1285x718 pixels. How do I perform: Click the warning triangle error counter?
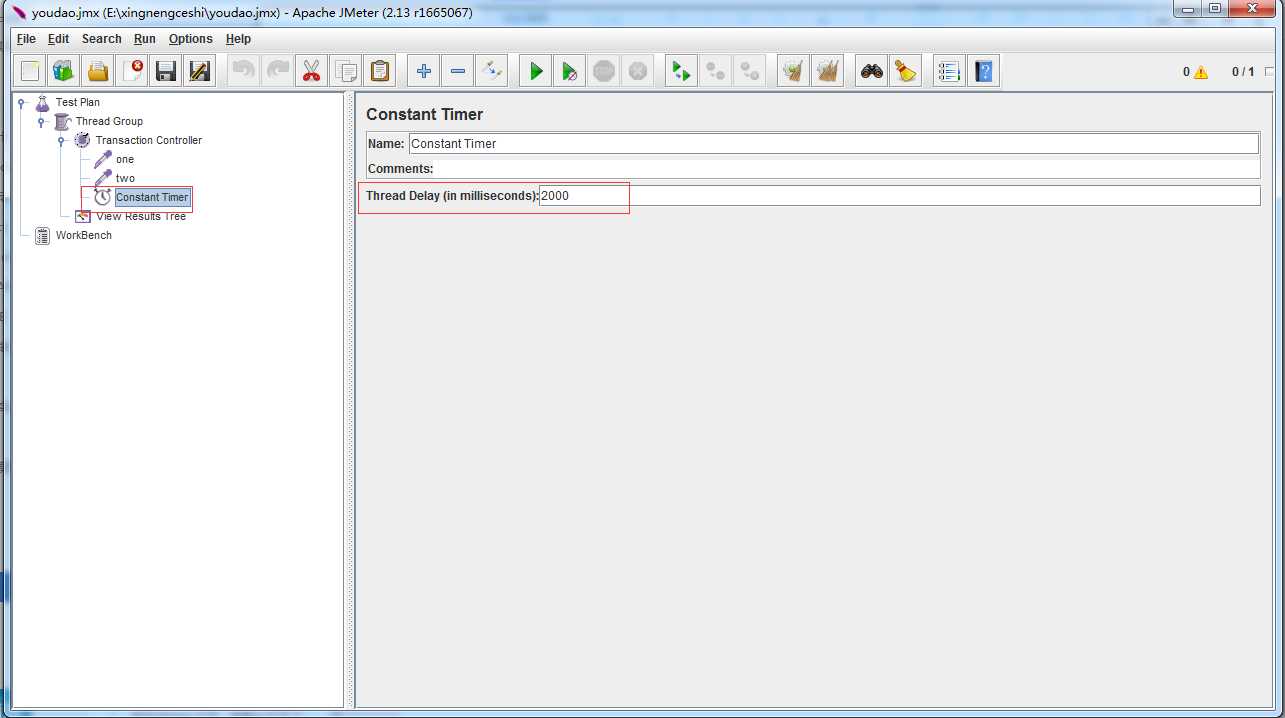pos(1200,72)
